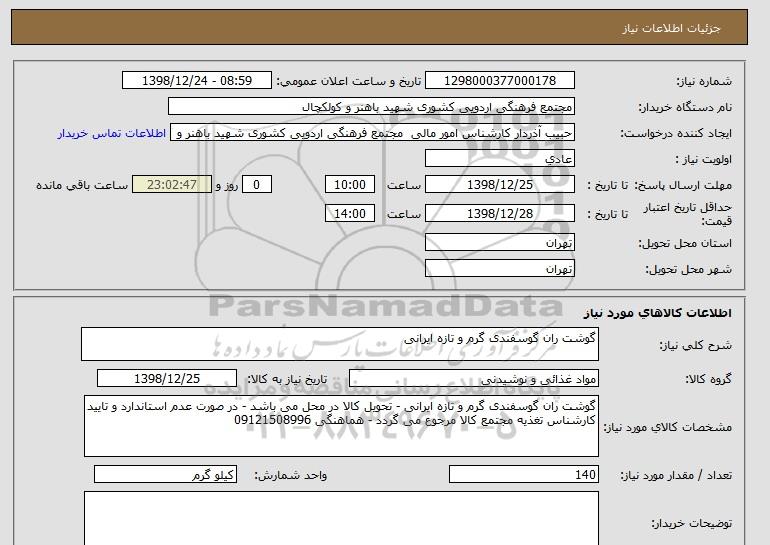Click the remaining days field showing 0
Viewport: 770px width, 545px height.
coord(256,185)
